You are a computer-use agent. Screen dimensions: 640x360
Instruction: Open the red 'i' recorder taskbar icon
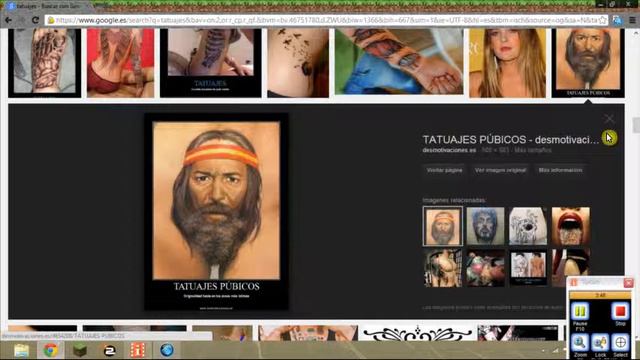point(138,350)
